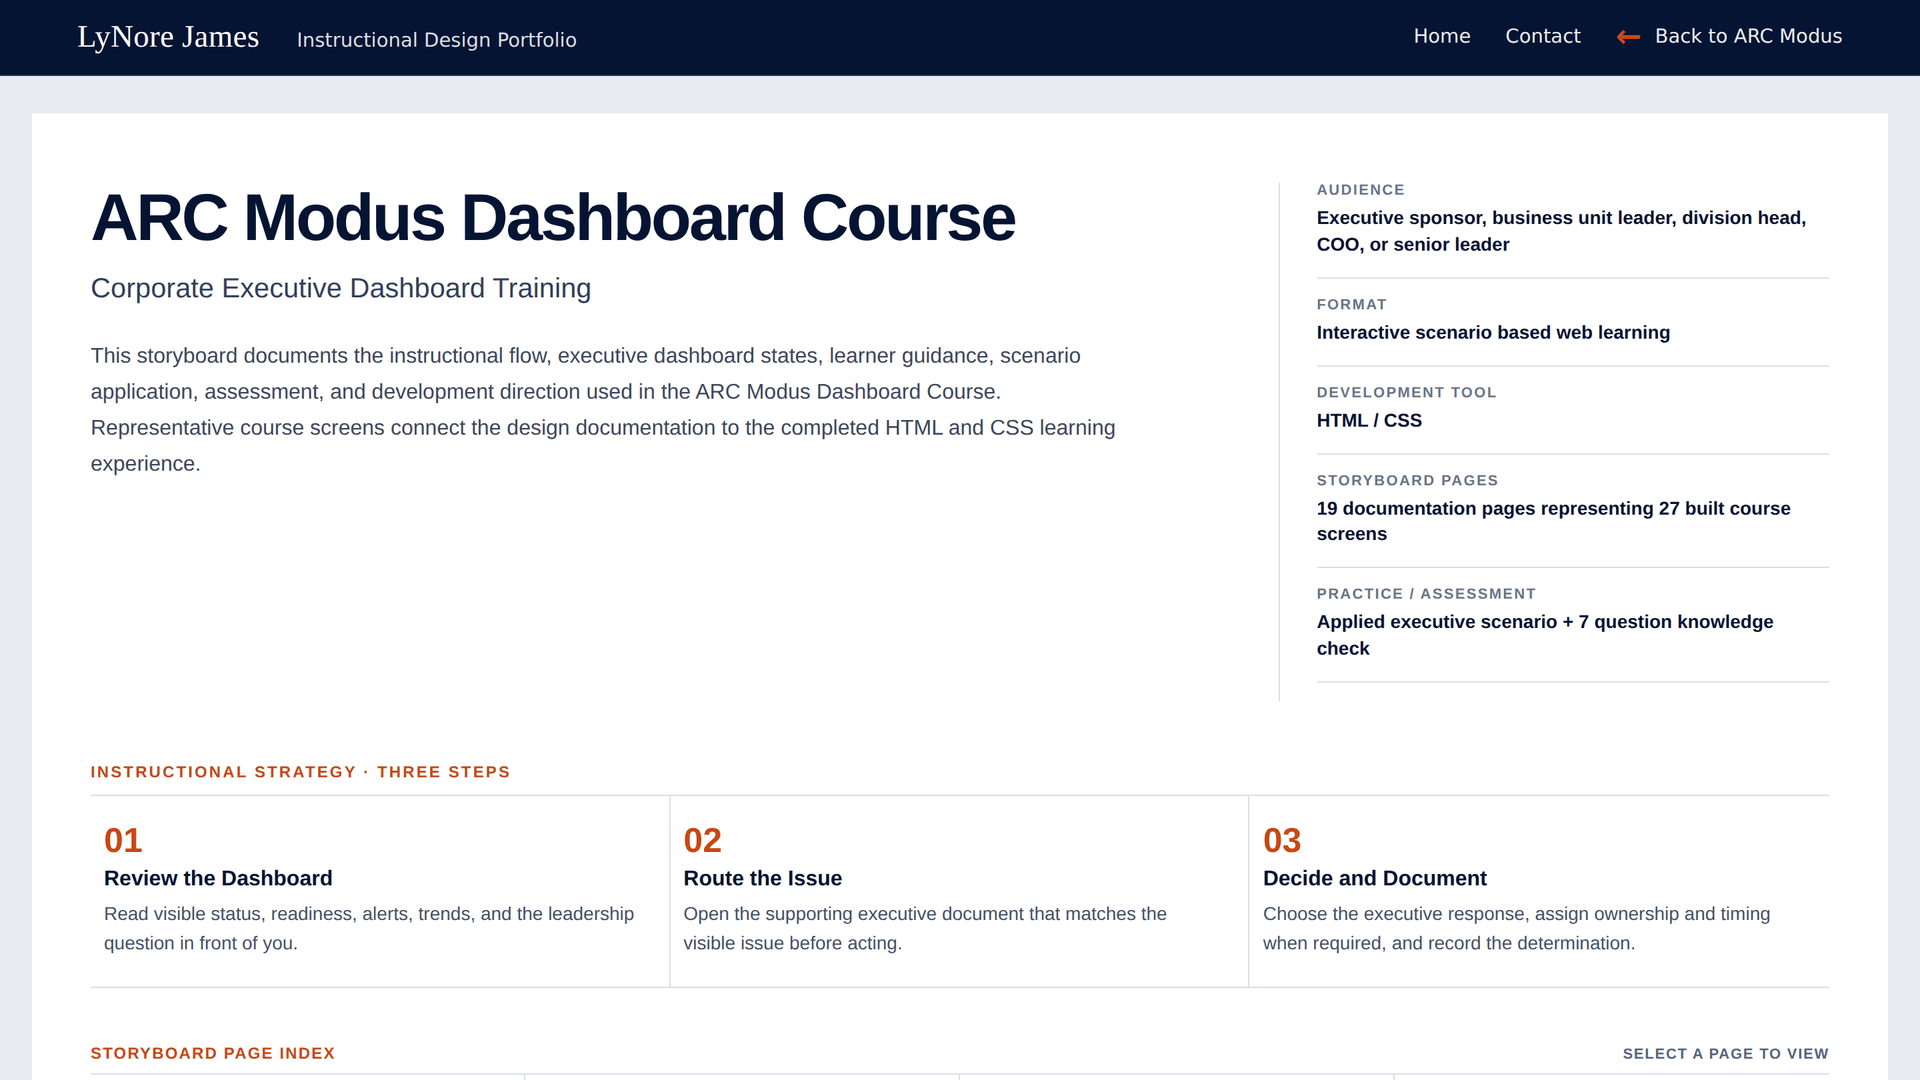1920x1080 pixels.
Task: Click the 01 Review the Dashboard step
Action: point(380,891)
